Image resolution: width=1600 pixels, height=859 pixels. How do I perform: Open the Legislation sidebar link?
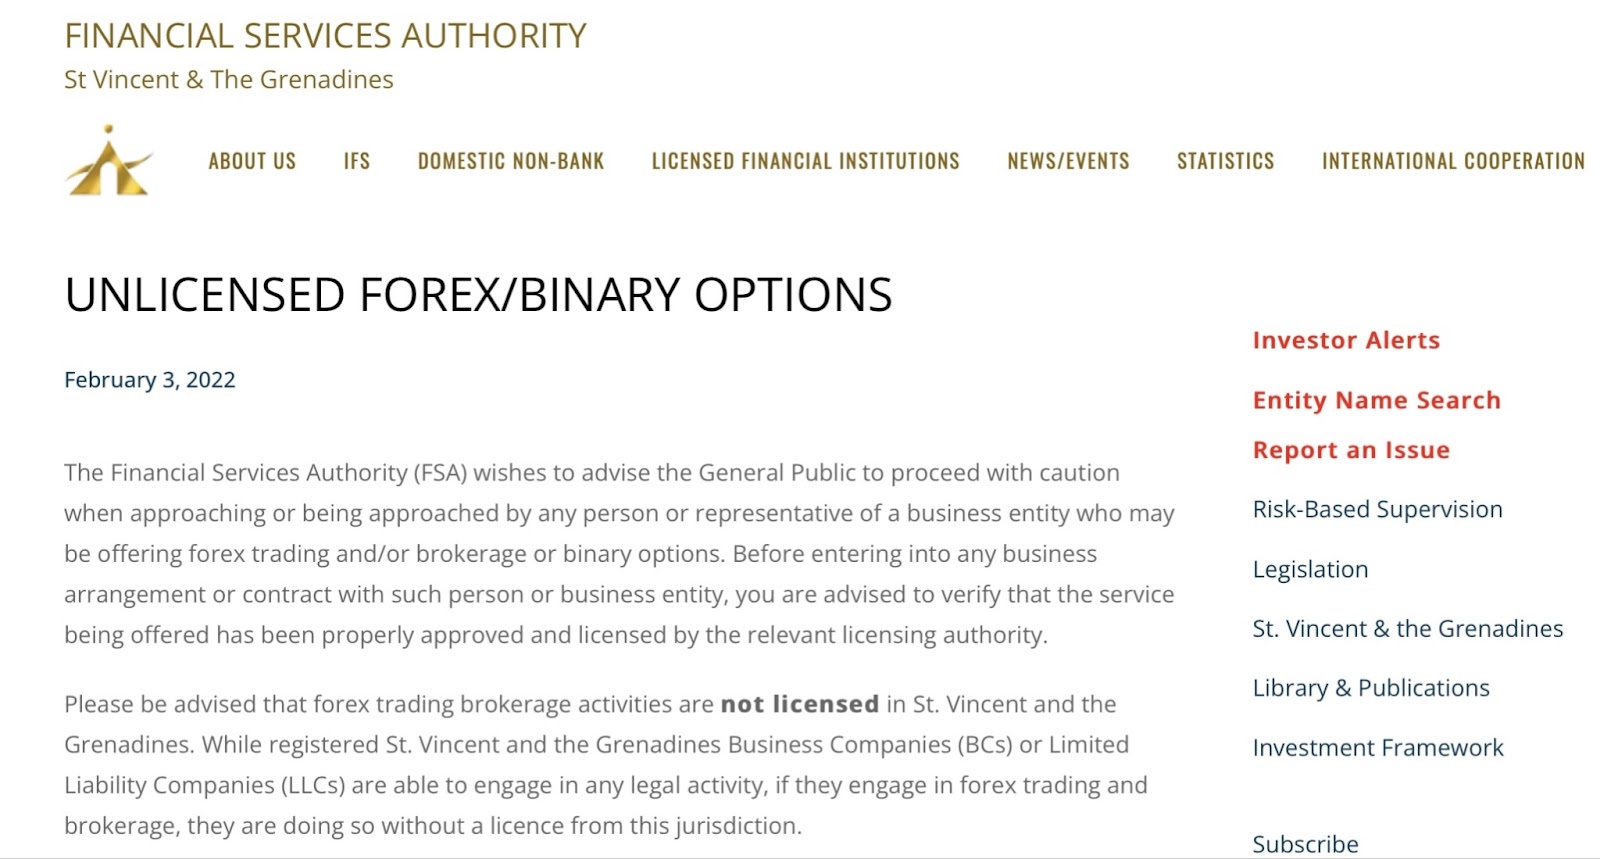point(1310,569)
